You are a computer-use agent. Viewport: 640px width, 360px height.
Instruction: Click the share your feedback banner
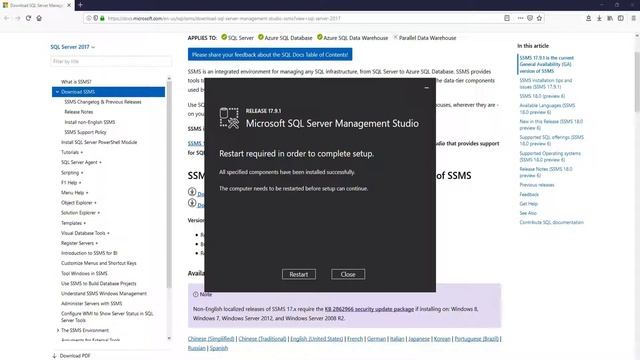pos(270,55)
